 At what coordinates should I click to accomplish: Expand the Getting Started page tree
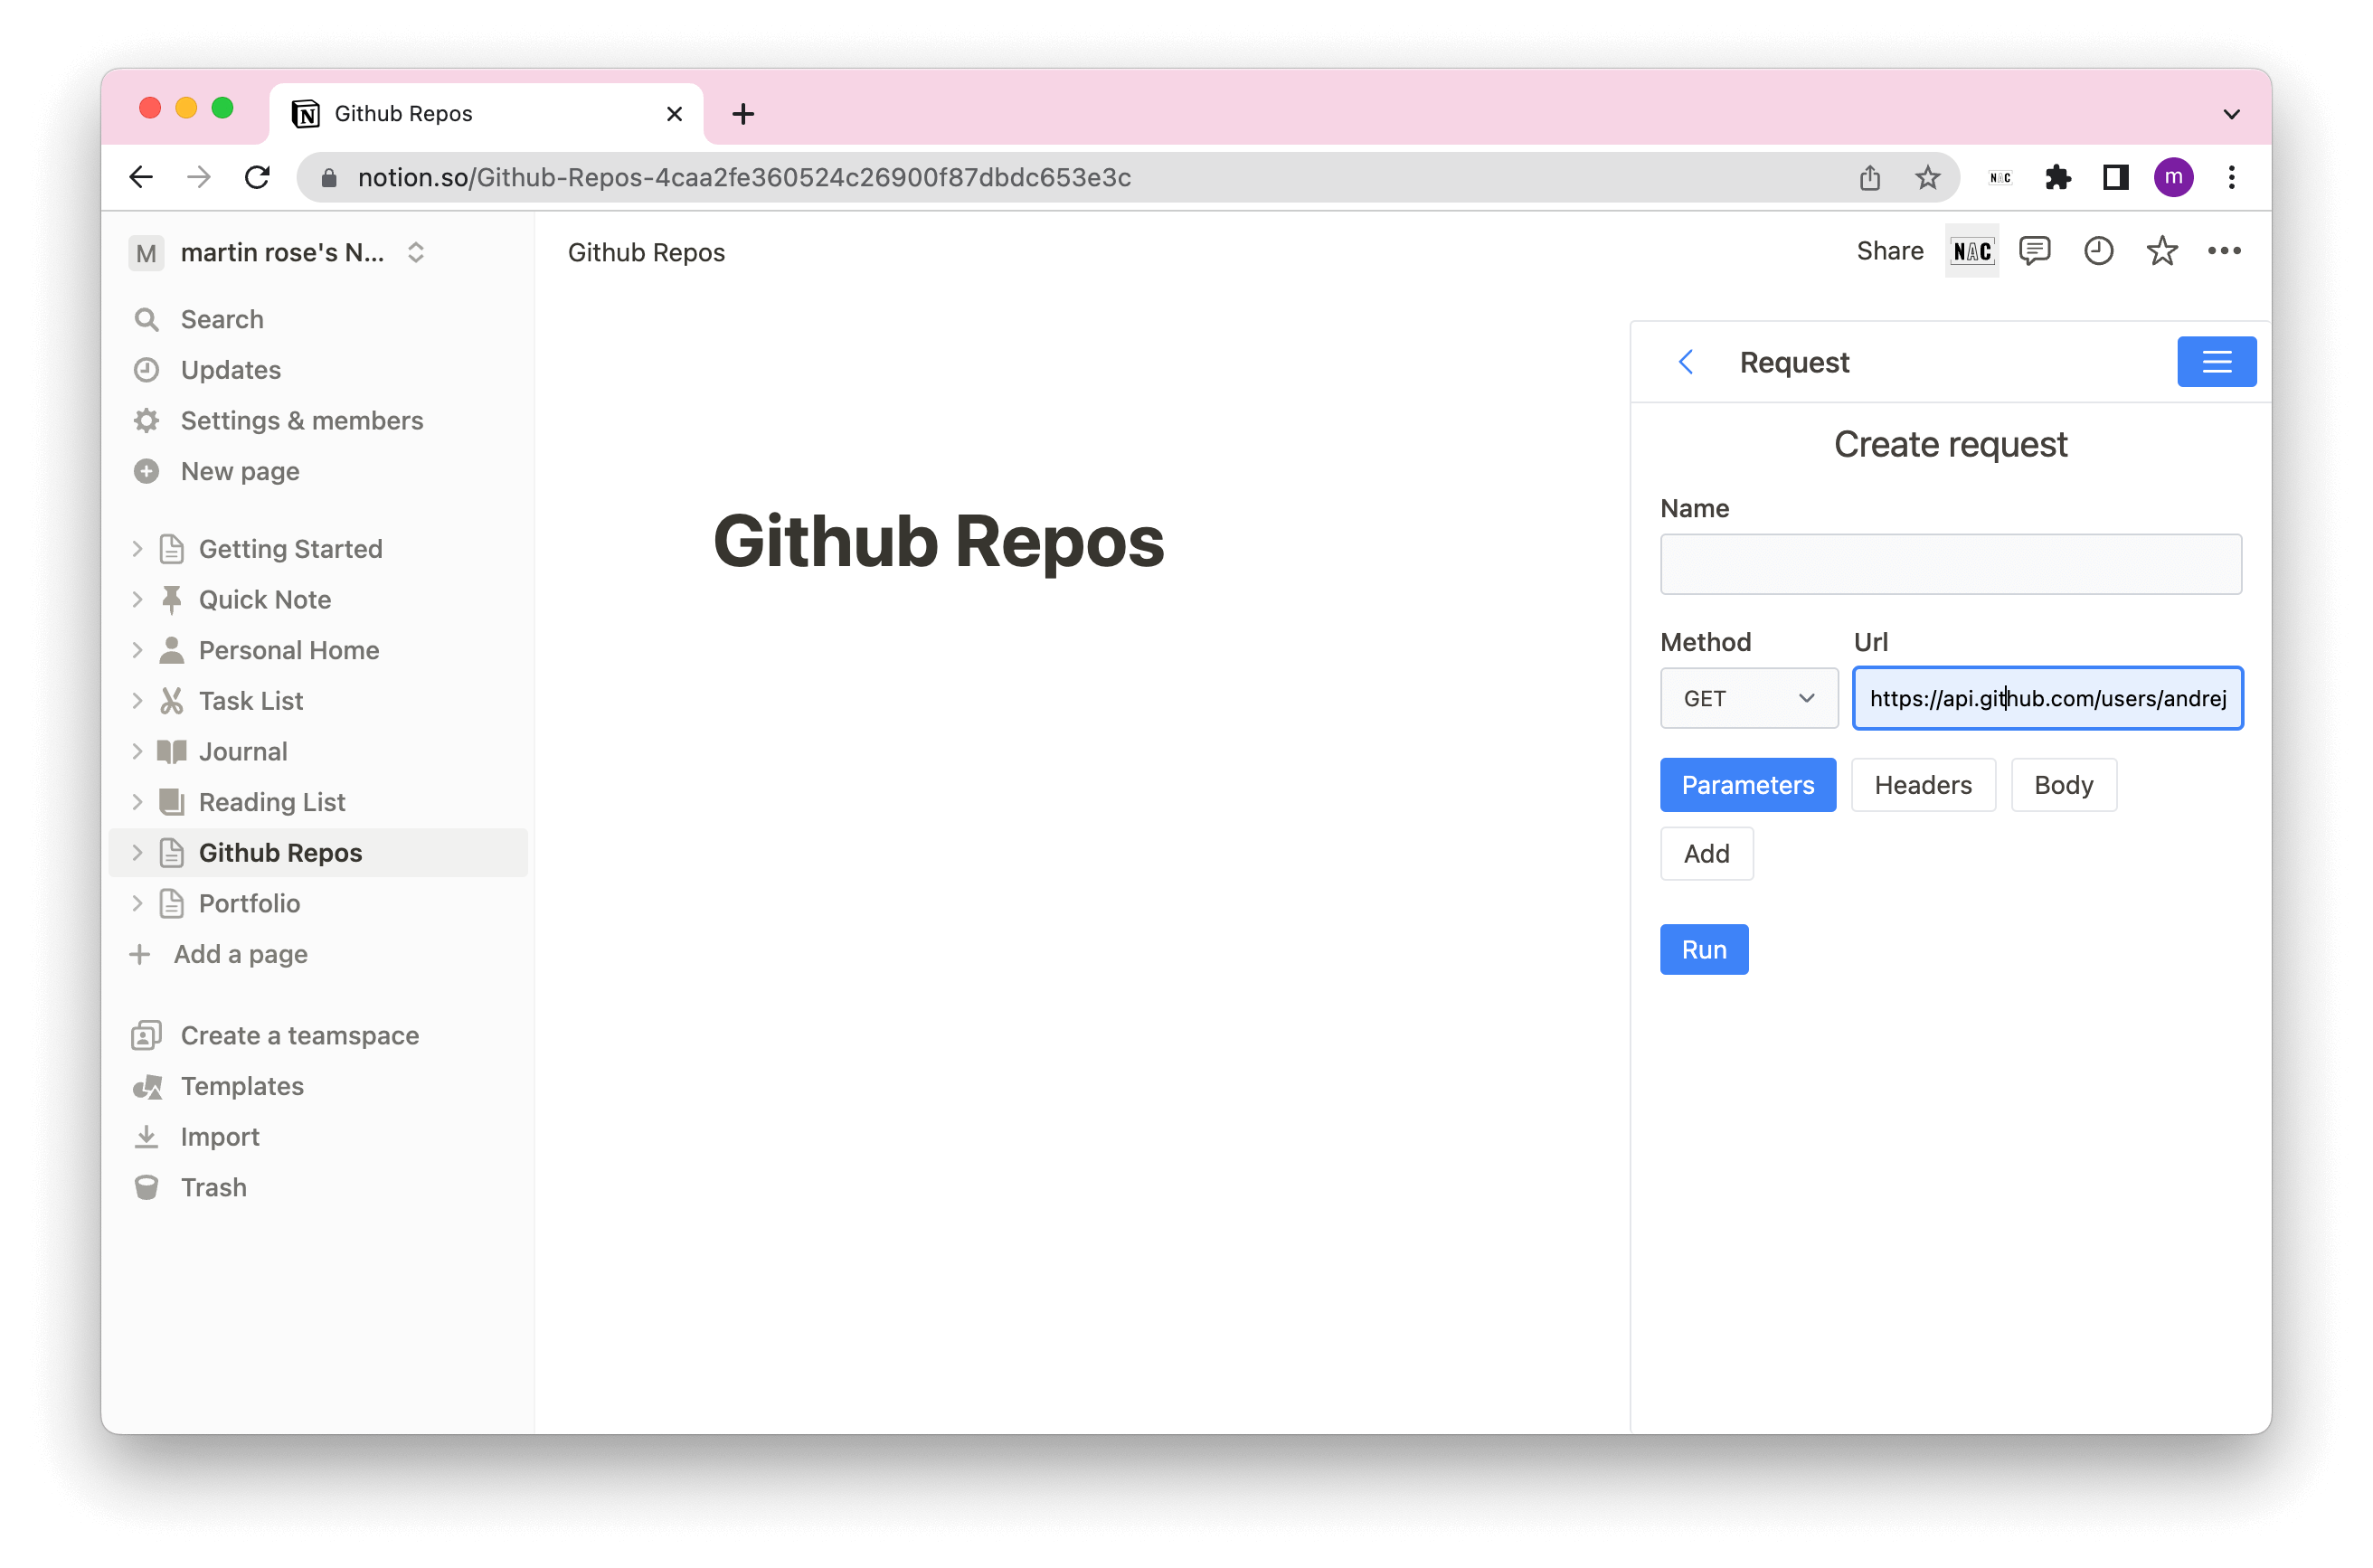137,549
